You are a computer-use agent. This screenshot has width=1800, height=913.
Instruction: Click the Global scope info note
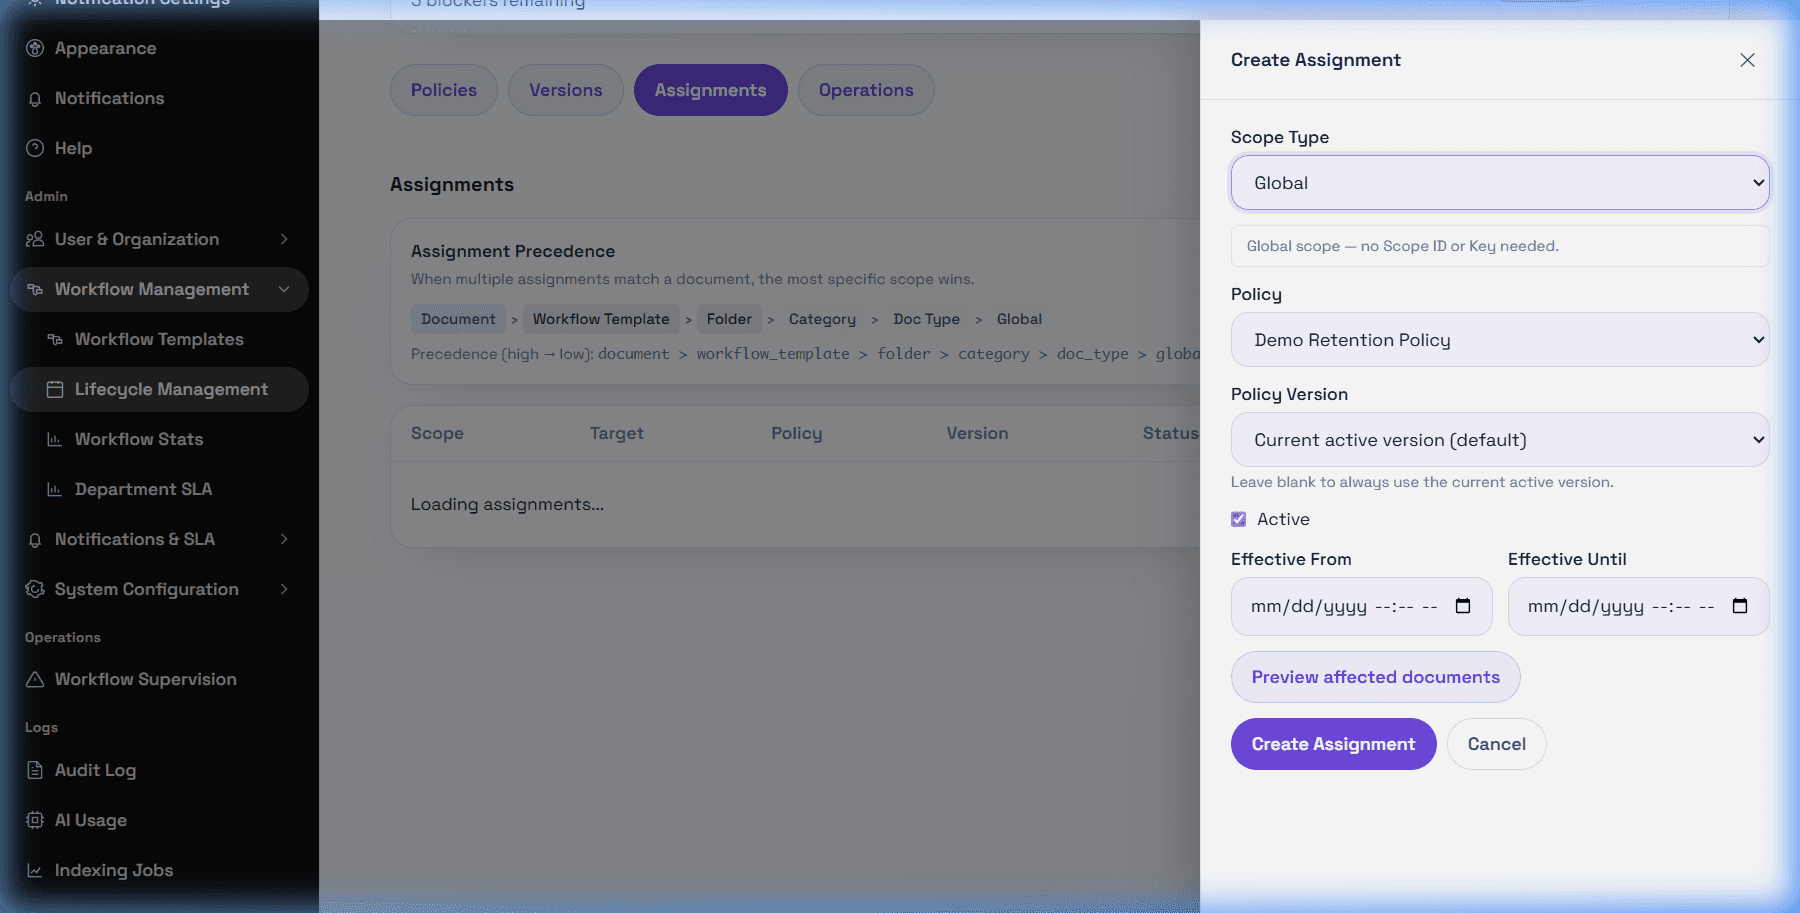1500,246
